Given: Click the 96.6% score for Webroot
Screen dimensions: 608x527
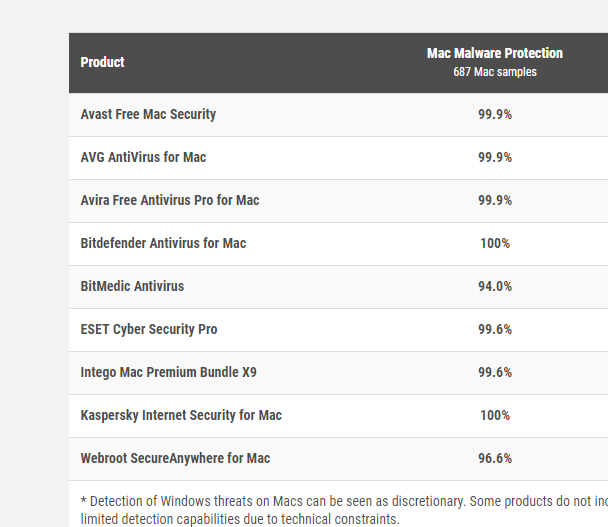Looking at the screenshot, I should 495,458.
